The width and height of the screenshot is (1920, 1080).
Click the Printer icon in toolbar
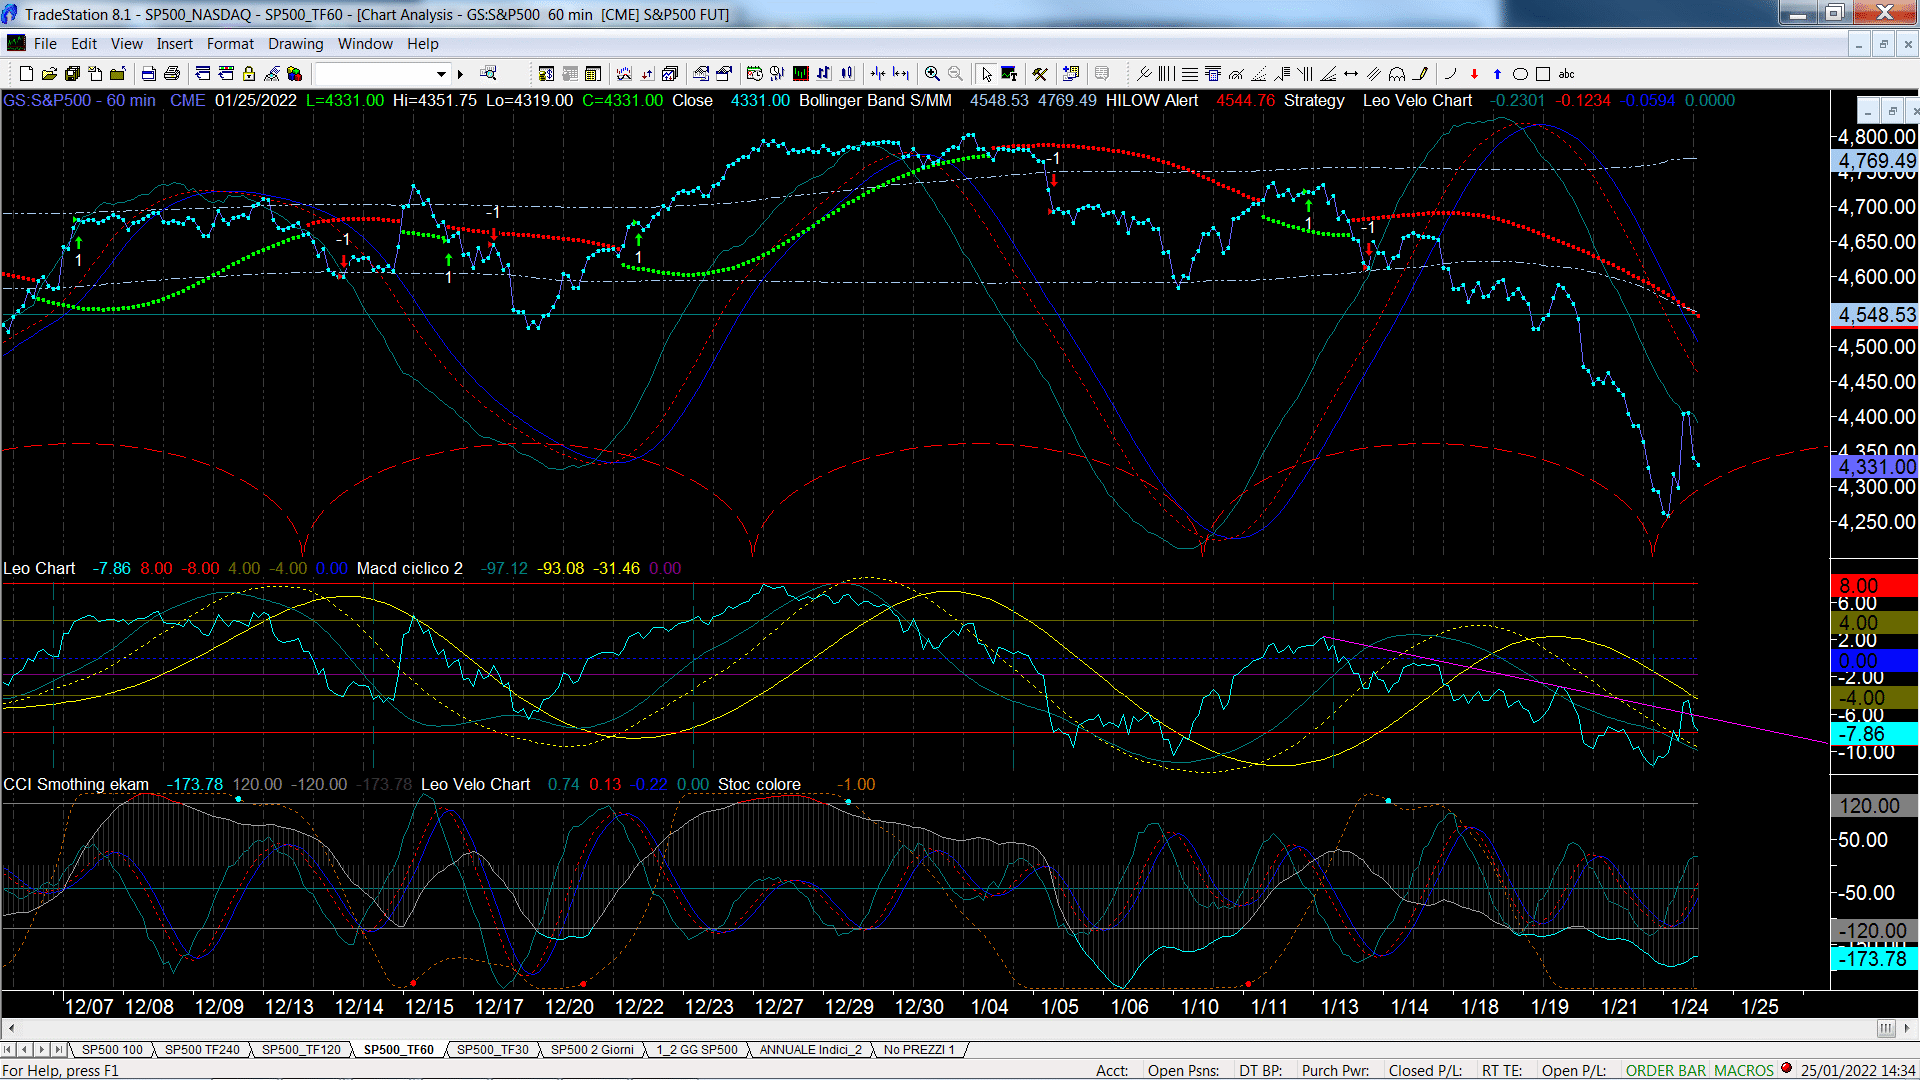click(172, 74)
